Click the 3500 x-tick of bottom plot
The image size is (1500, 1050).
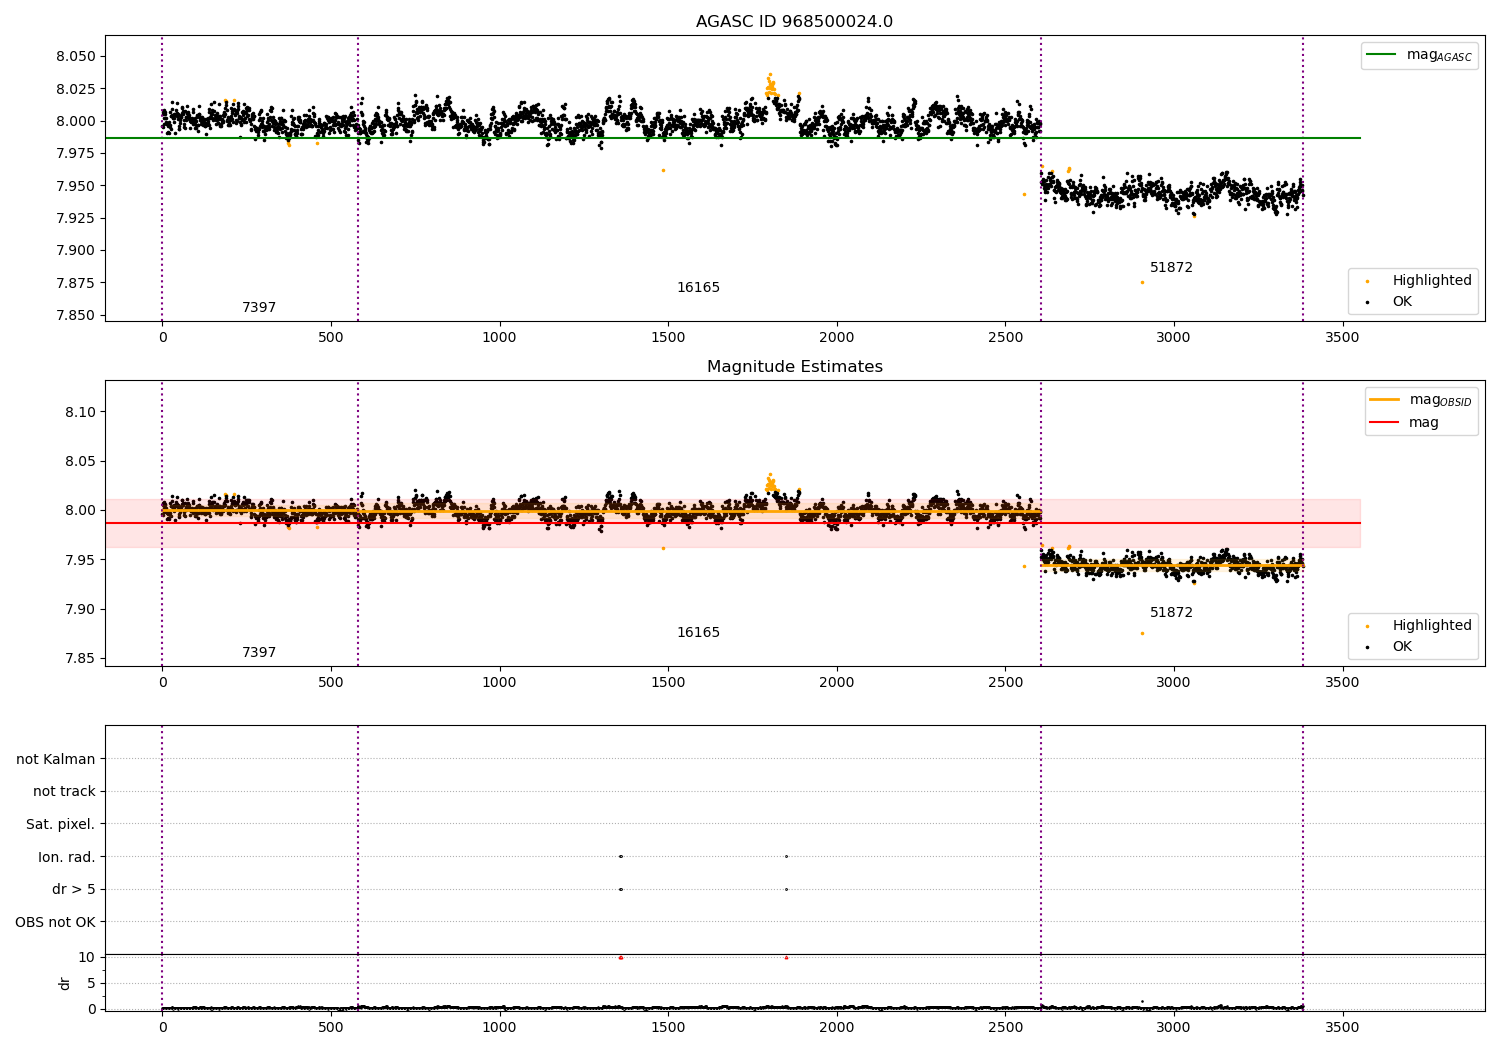tap(1342, 1027)
